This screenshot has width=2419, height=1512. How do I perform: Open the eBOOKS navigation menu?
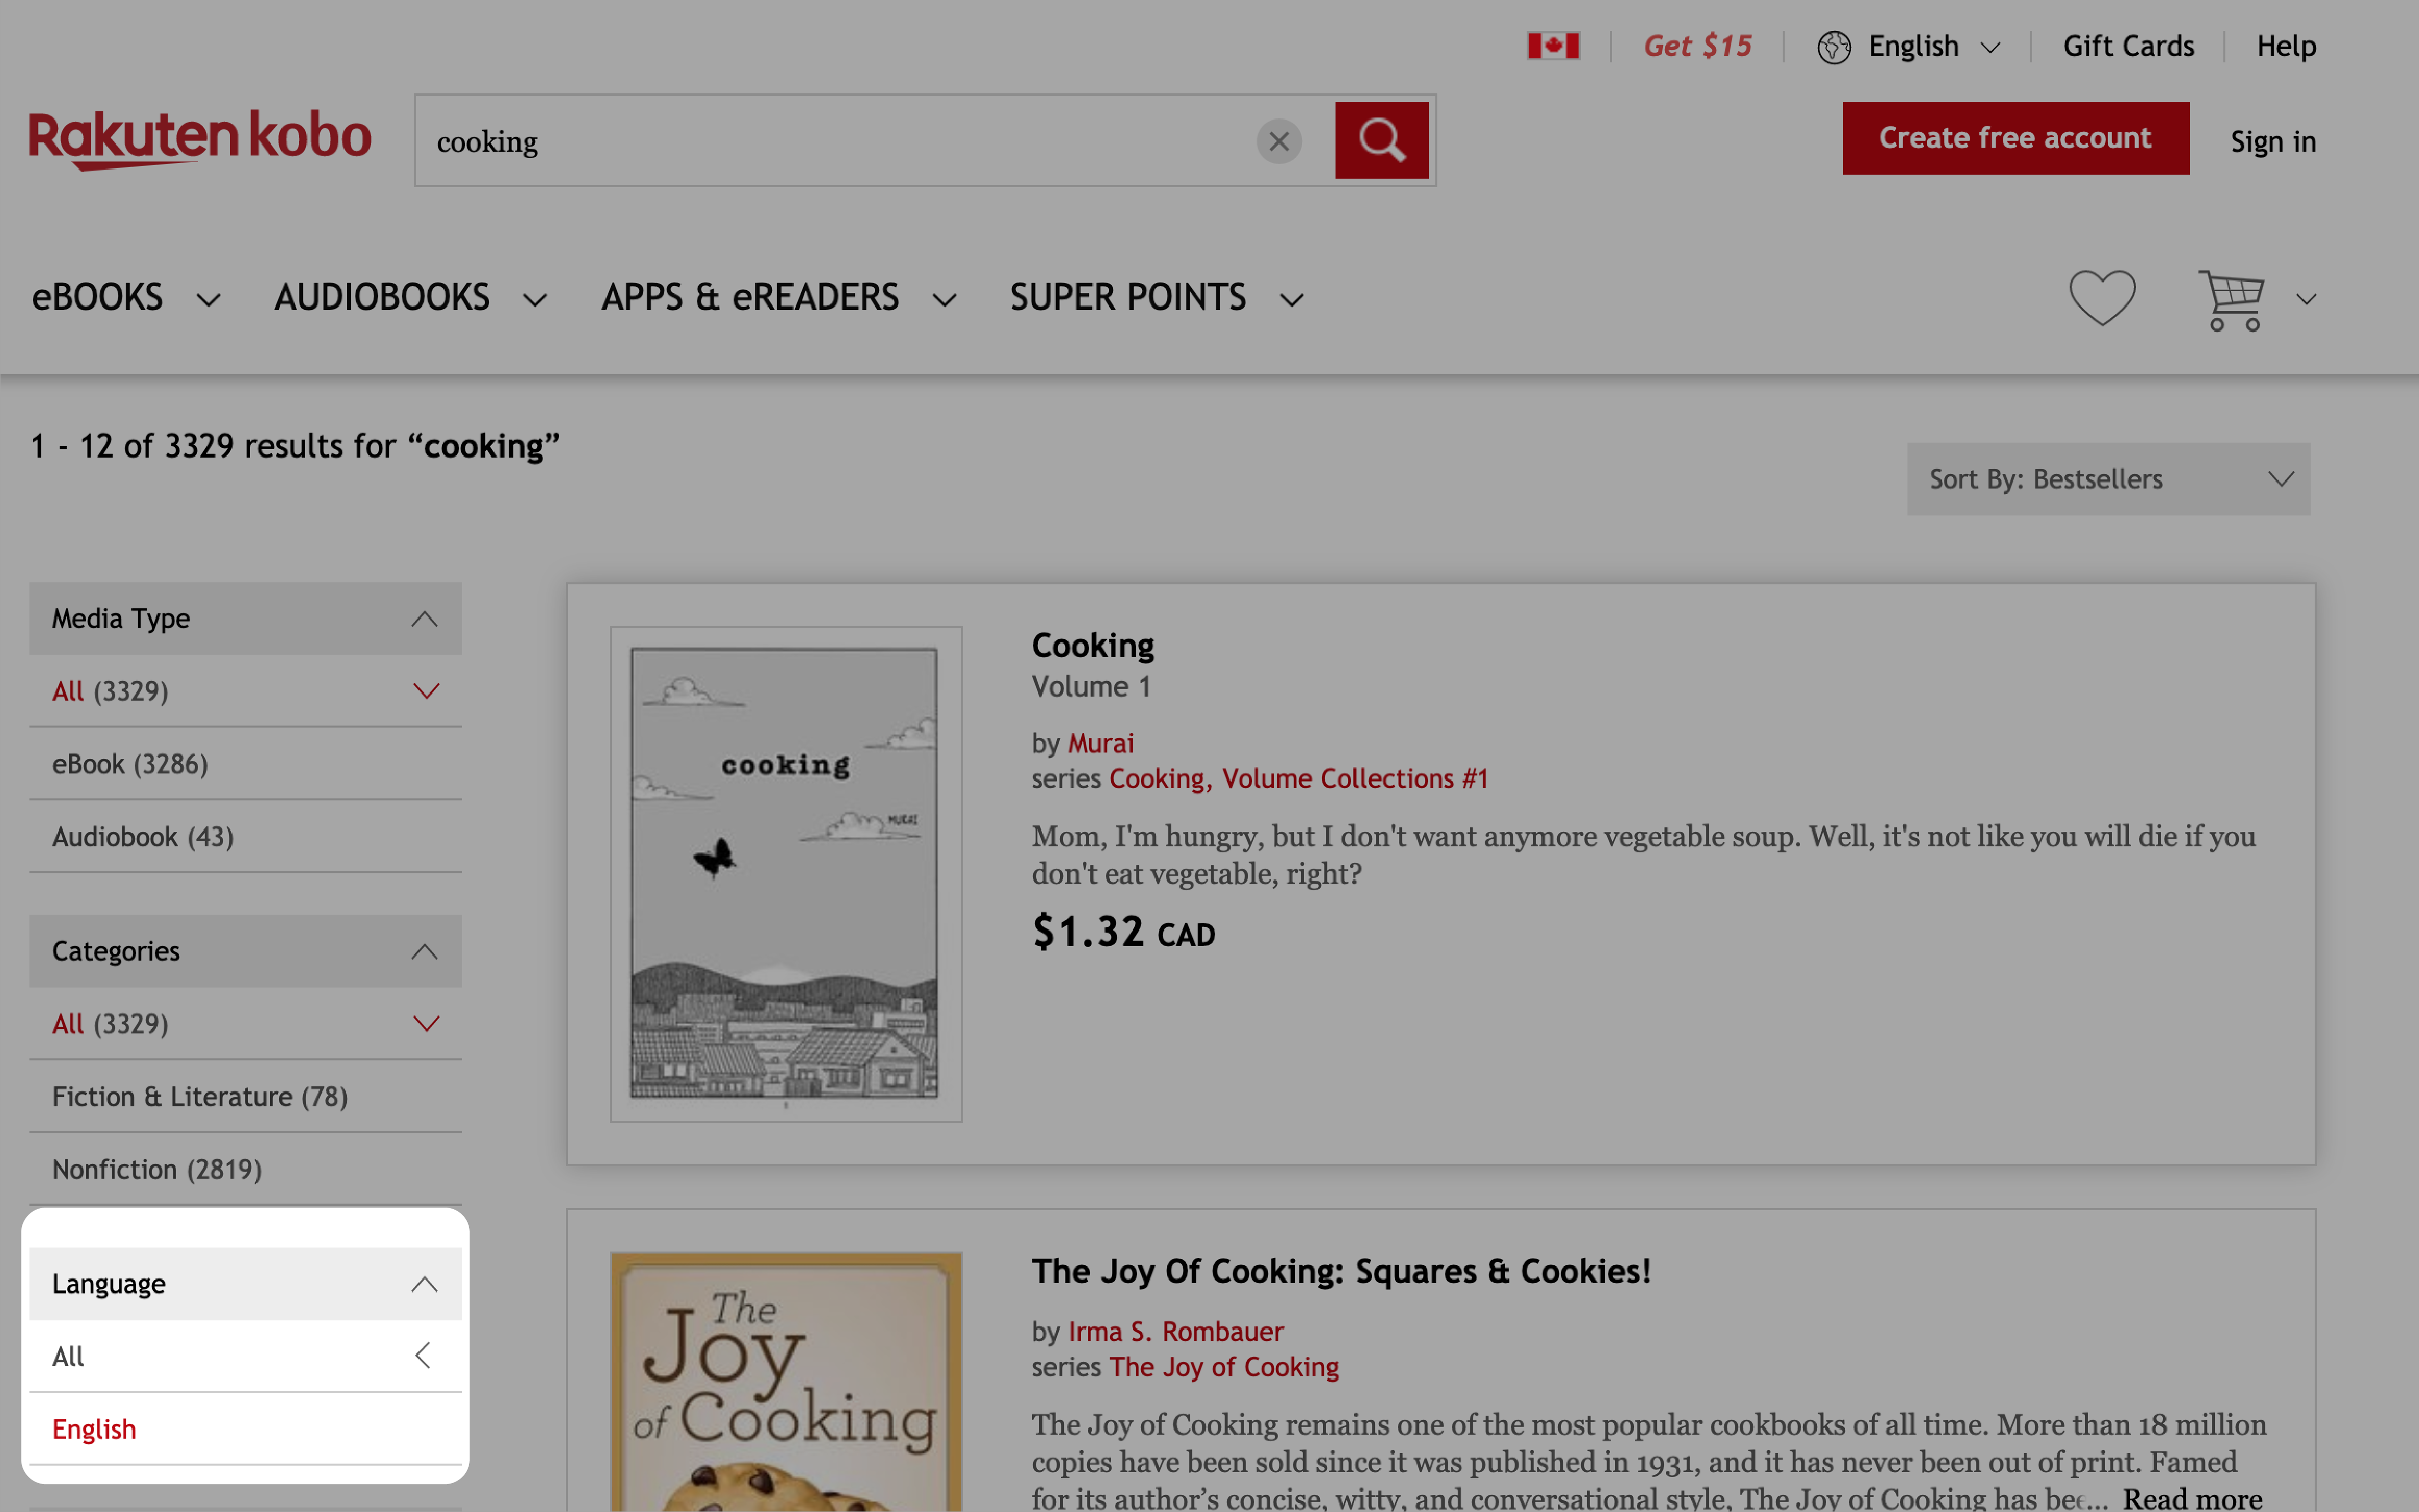(x=125, y=298)
